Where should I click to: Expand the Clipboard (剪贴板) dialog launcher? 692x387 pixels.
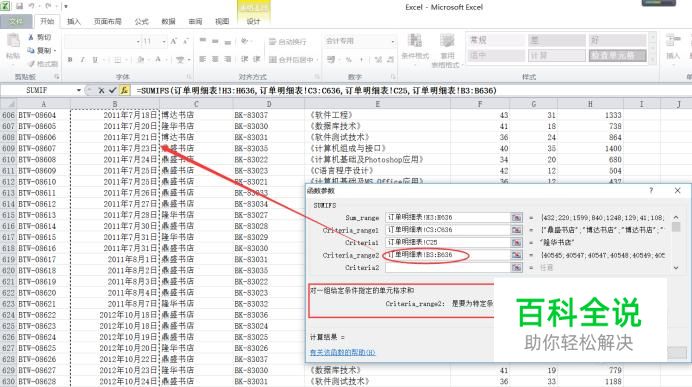pyautogui.click(x=56, y=77)
